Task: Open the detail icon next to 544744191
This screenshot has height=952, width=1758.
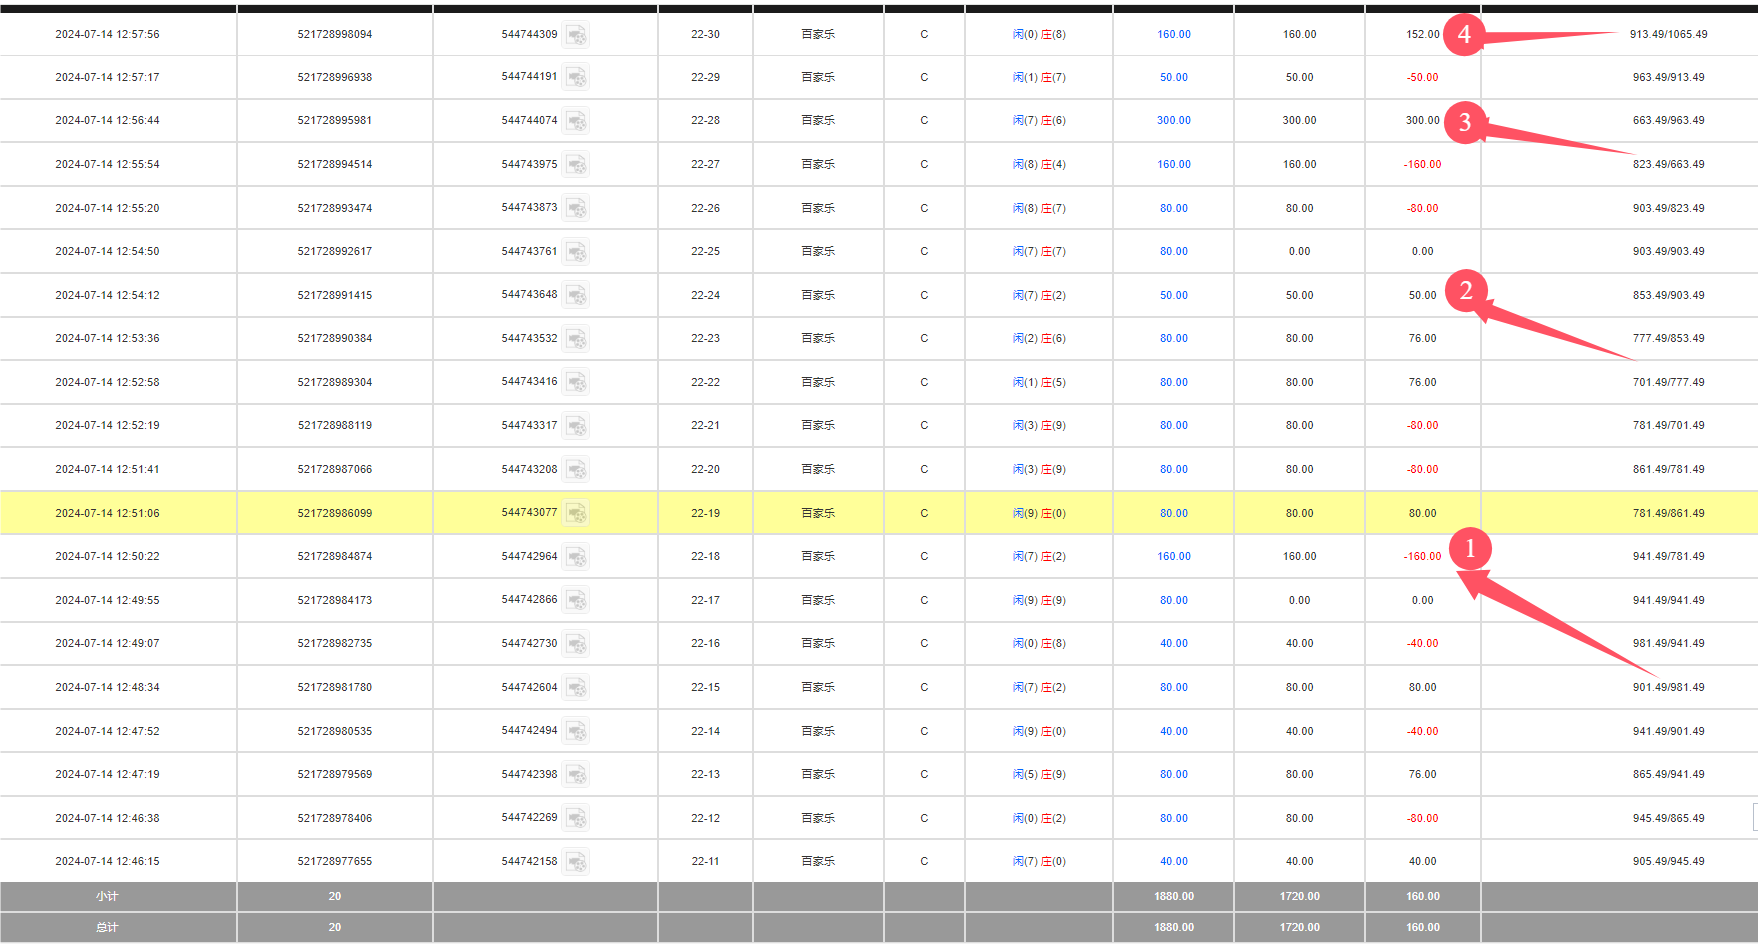Action: [575, 77]
